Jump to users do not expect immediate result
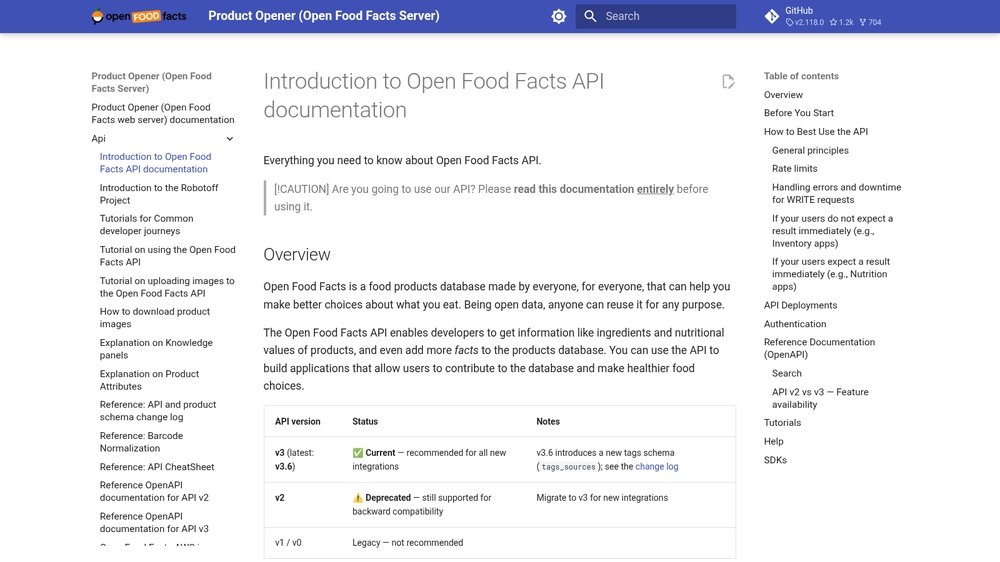This screenshot has width=1000, height=562. pyautogui.click(x=832, y=231)
